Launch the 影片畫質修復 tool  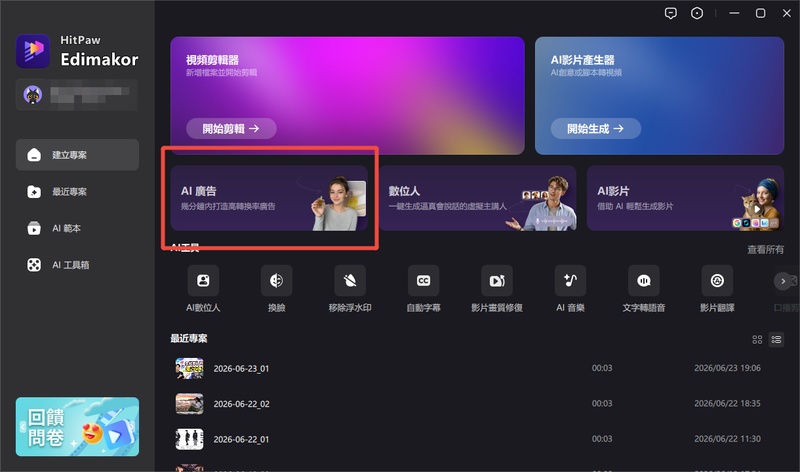[497, 281]
